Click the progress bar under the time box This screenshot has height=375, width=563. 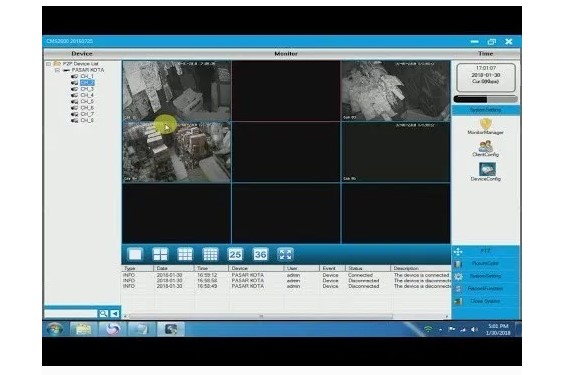tap(485, 99)
